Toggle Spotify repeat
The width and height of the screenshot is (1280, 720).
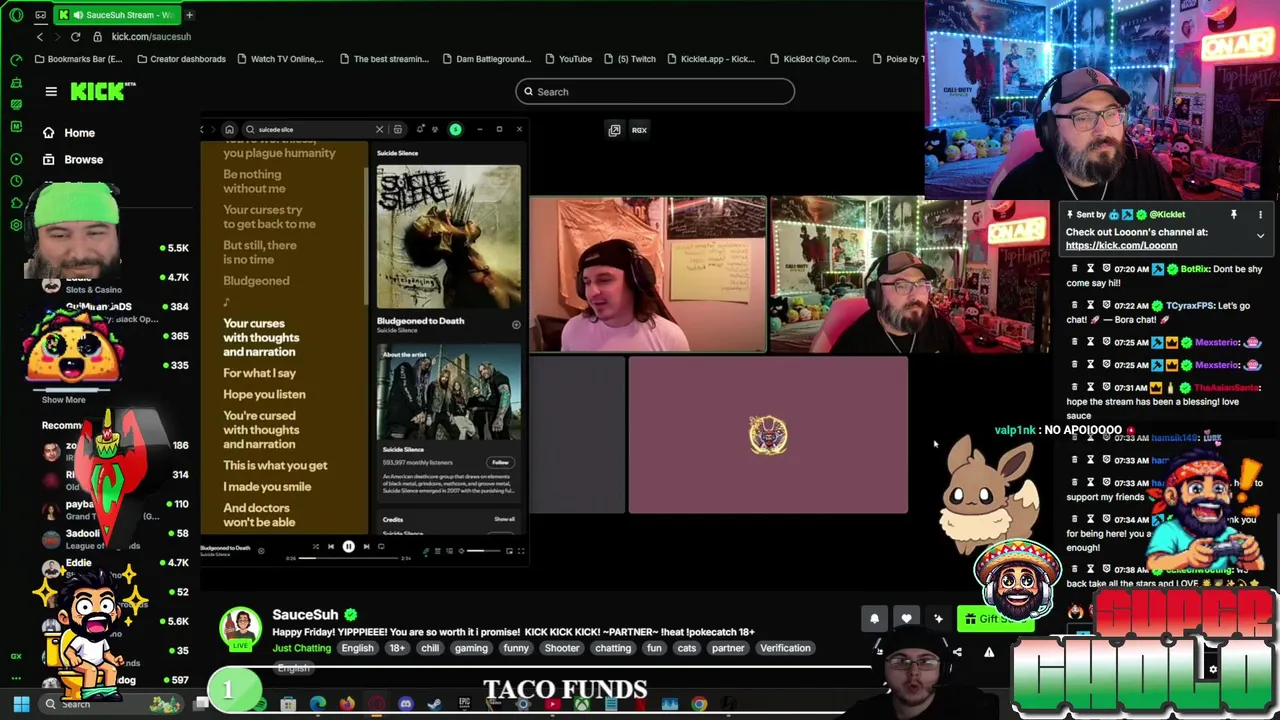point(381,547)
